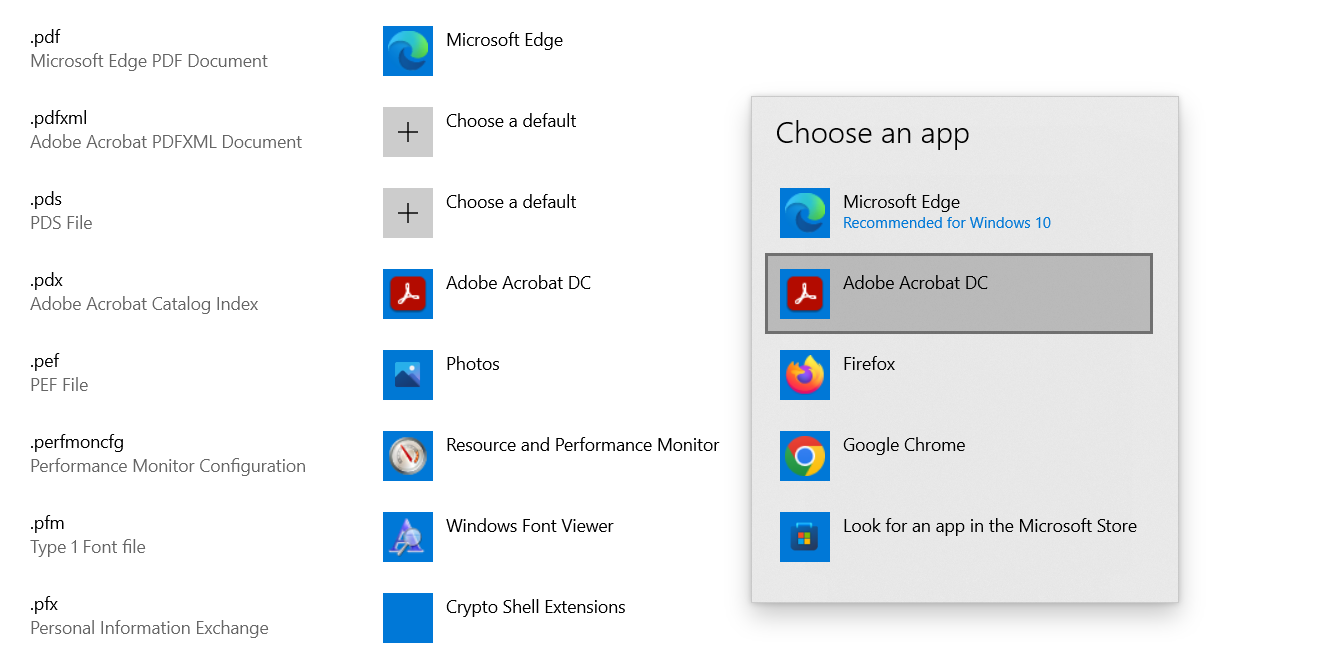
Task: Click the Recommended for Windows 10 text
Action: coord(947,223)
